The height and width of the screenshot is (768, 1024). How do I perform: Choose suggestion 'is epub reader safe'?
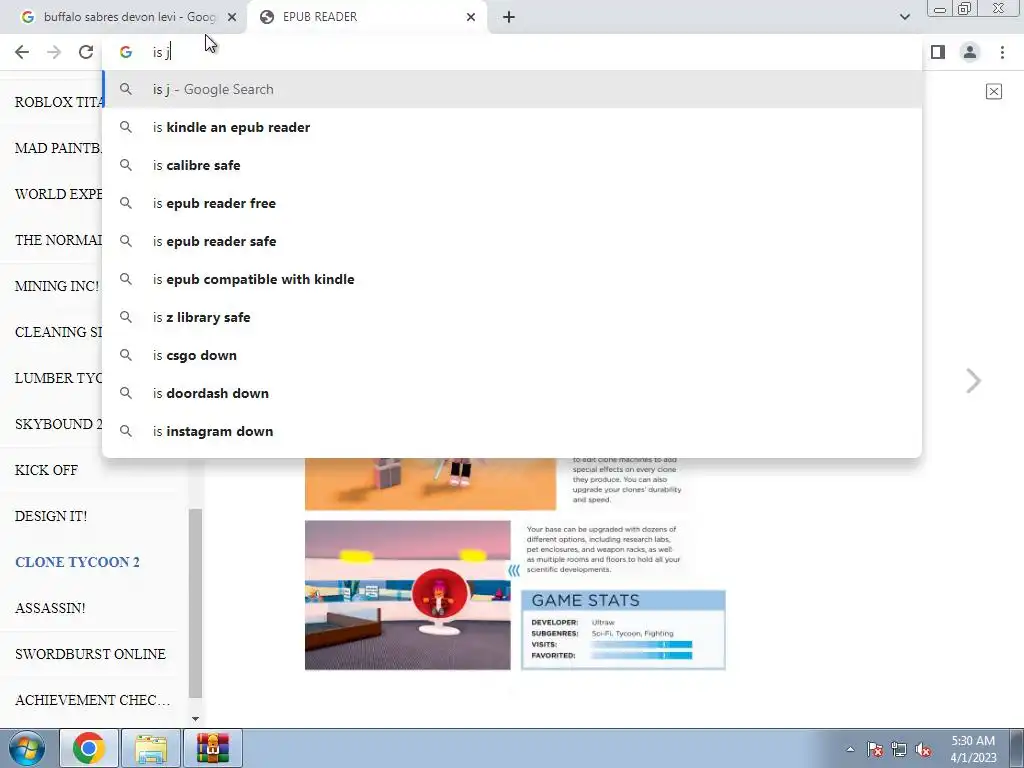point(512,241)
